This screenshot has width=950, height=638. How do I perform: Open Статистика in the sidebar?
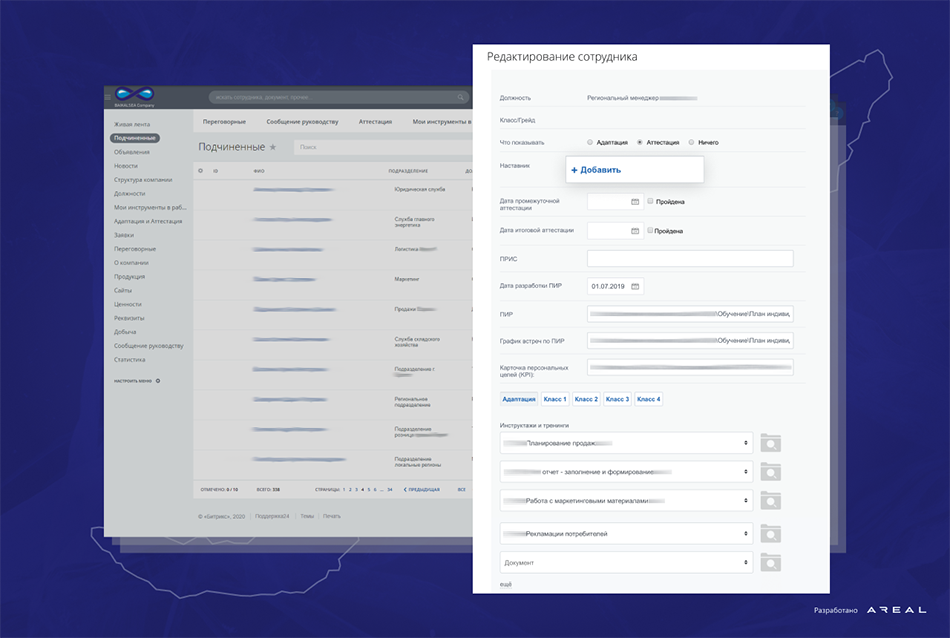(x=130, y=360)
